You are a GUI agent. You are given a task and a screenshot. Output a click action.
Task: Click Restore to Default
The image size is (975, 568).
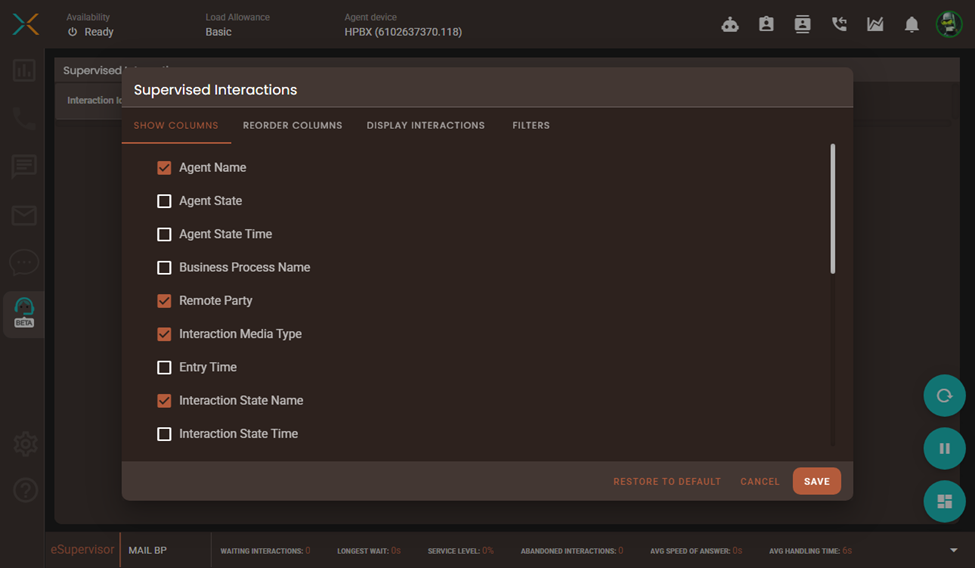click(667, 482)
